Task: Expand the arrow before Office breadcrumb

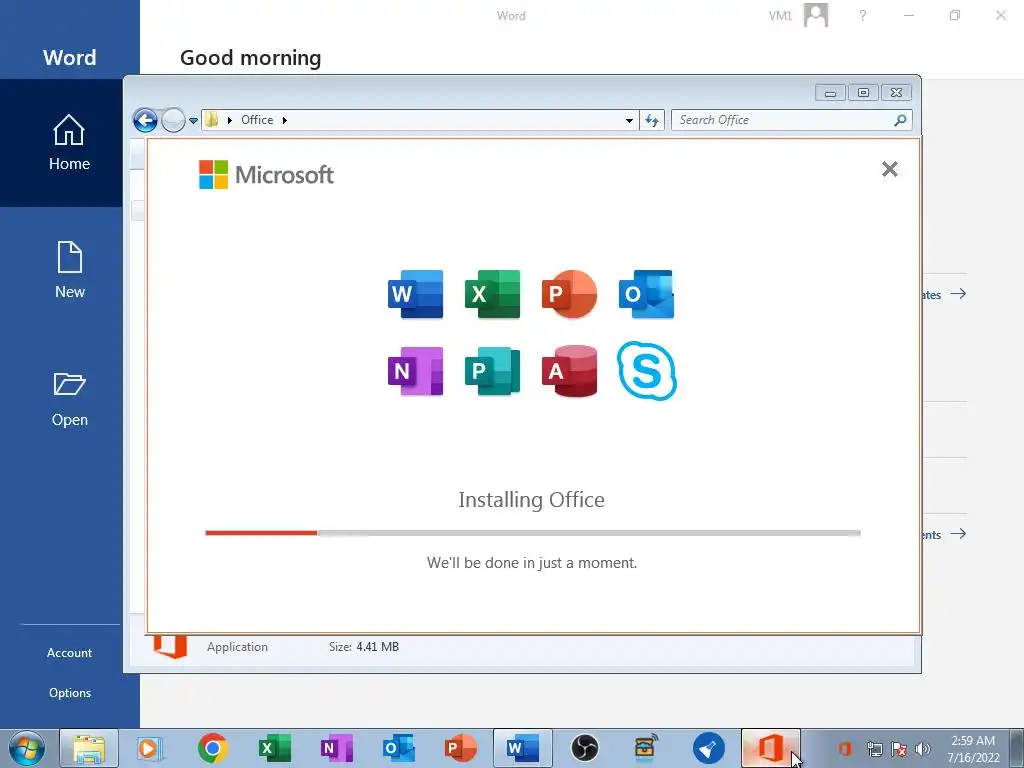Action: [x=230, y=120]
